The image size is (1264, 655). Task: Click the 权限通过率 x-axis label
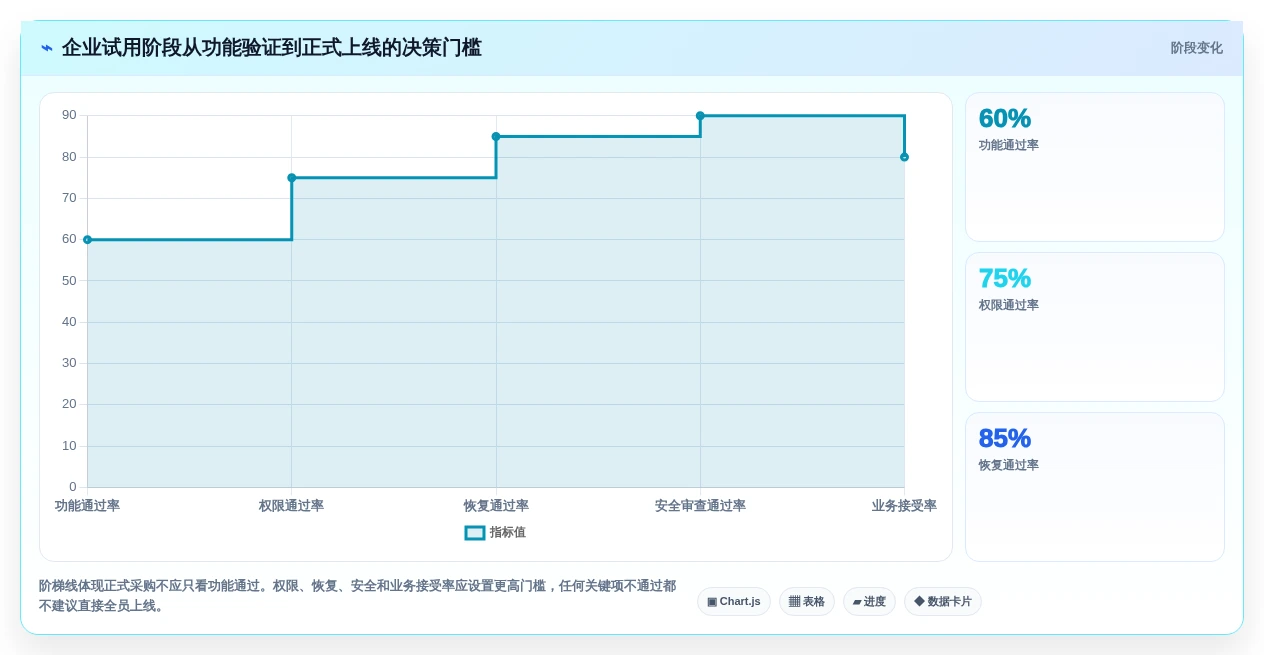click(x=291, y=506)
